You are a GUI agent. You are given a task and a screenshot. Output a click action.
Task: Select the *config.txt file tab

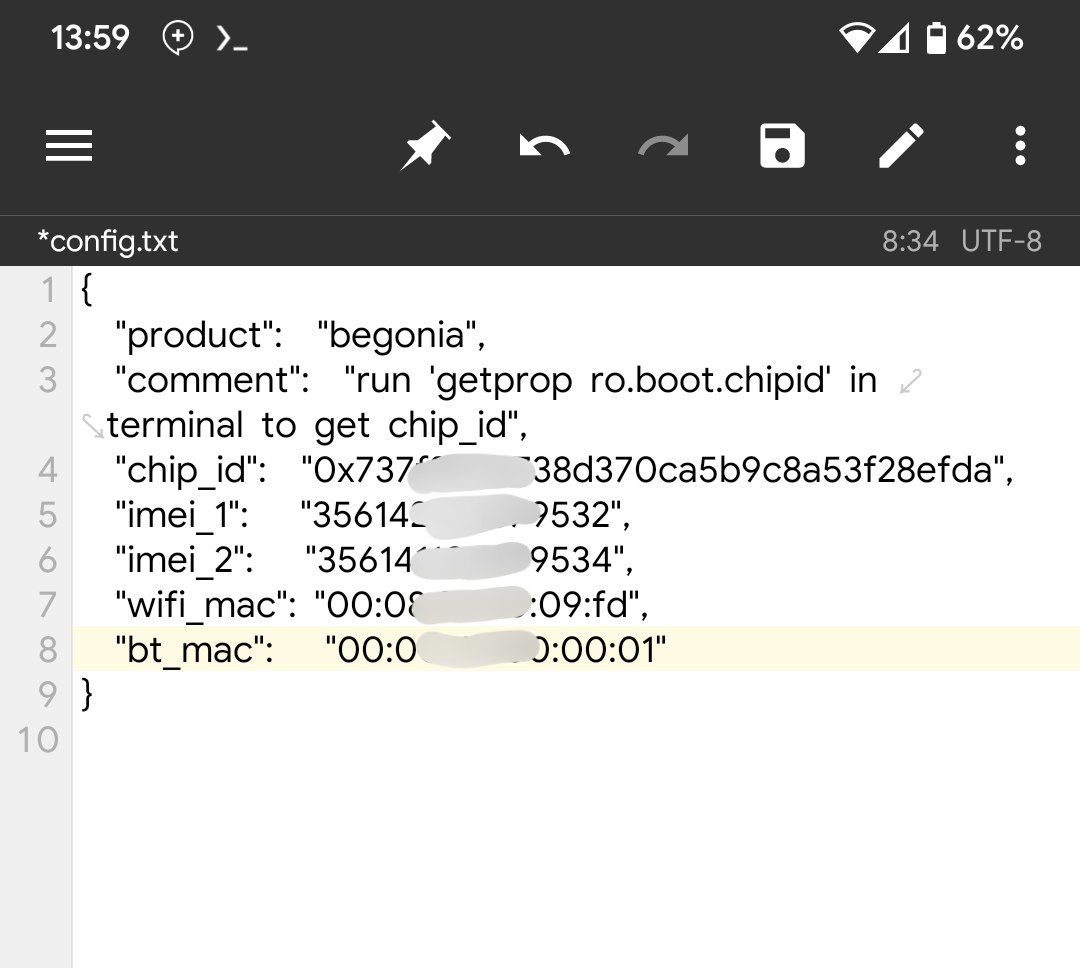pyautogui.click(x=108, y=241)
